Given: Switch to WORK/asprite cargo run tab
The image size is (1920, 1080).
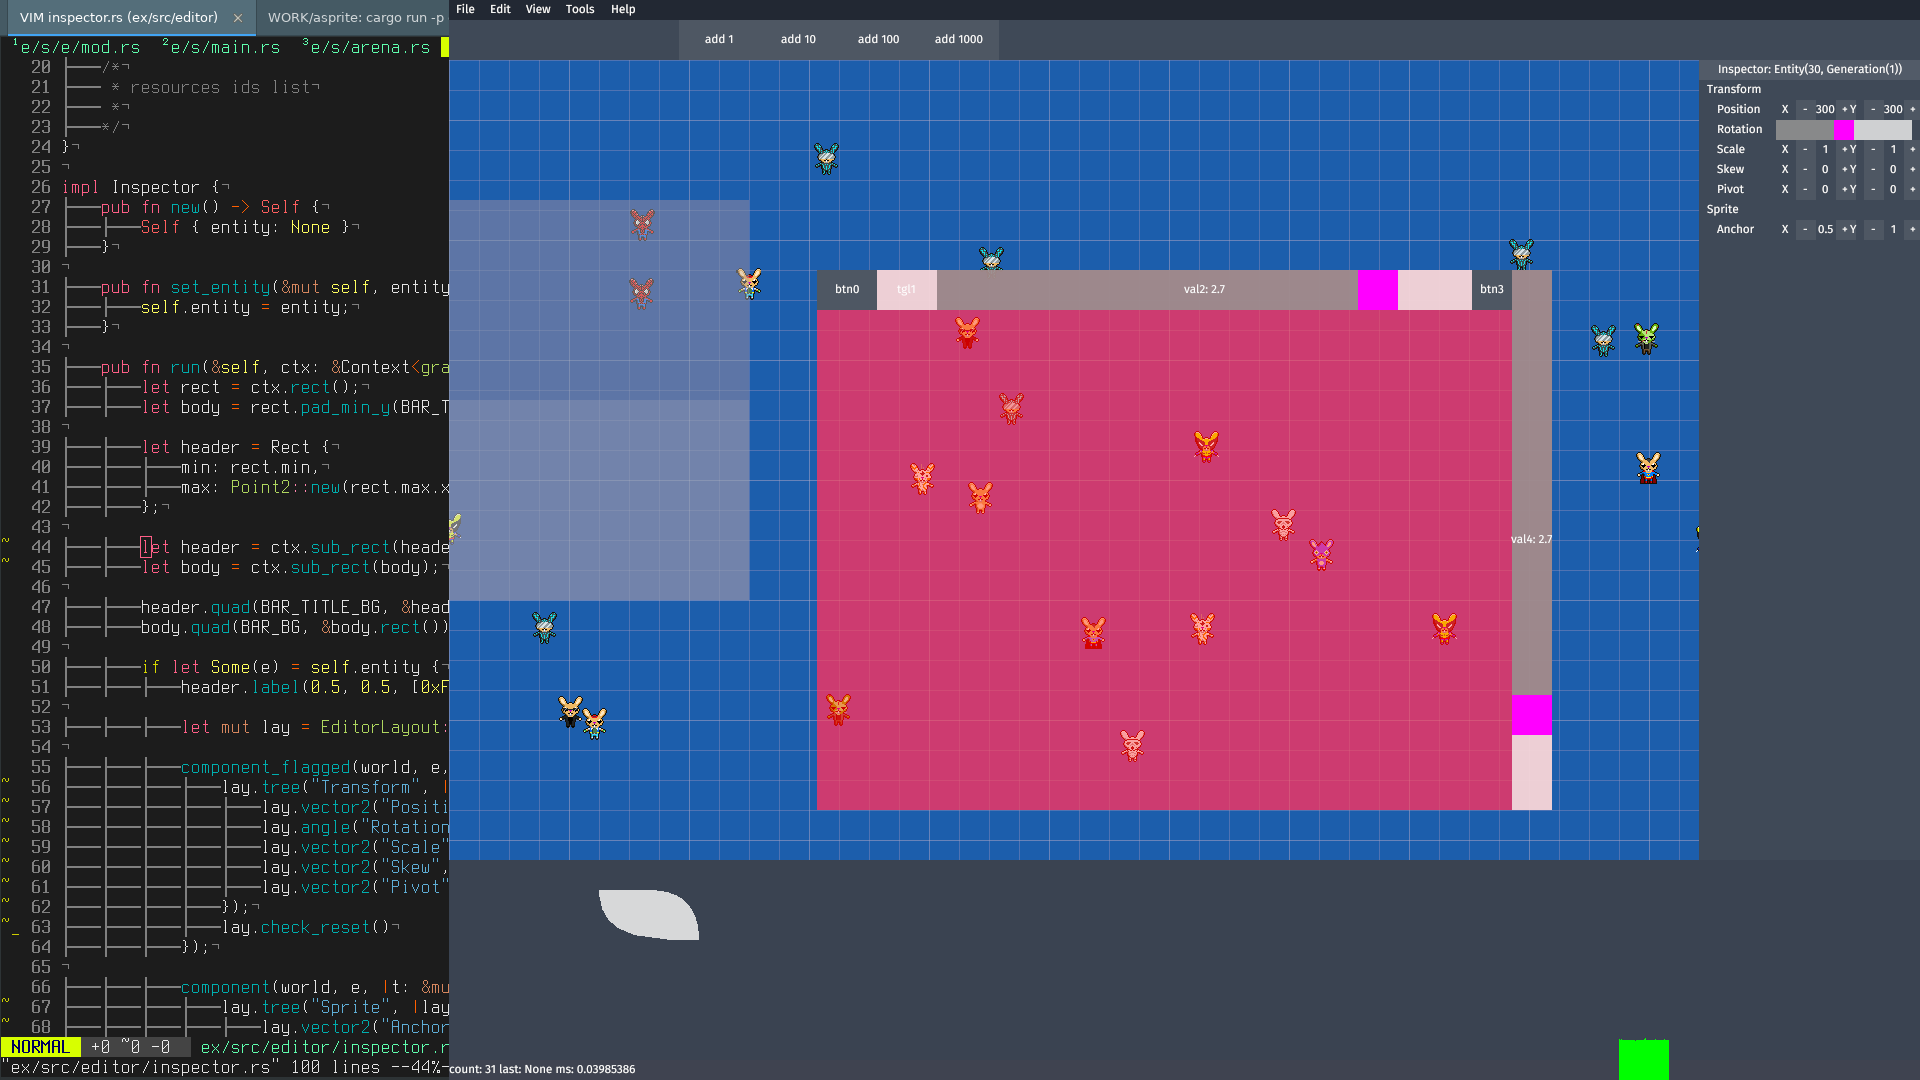Looking at the screenshot, I should pos(355,17).
